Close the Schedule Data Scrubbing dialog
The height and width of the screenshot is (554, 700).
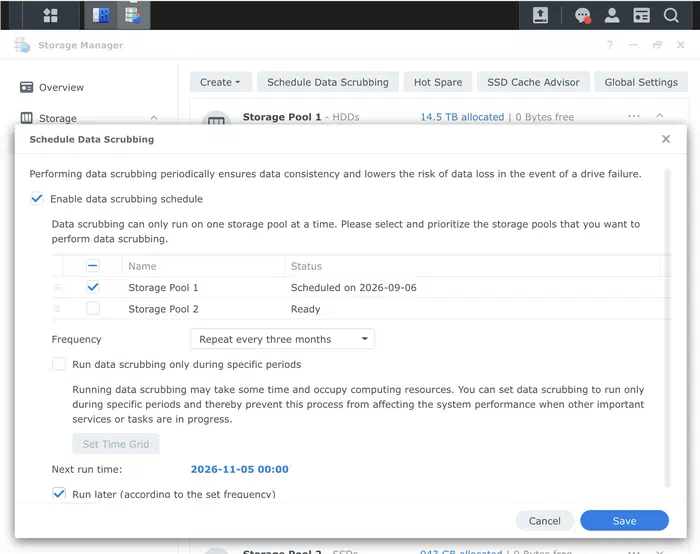(x=666, y=139)
